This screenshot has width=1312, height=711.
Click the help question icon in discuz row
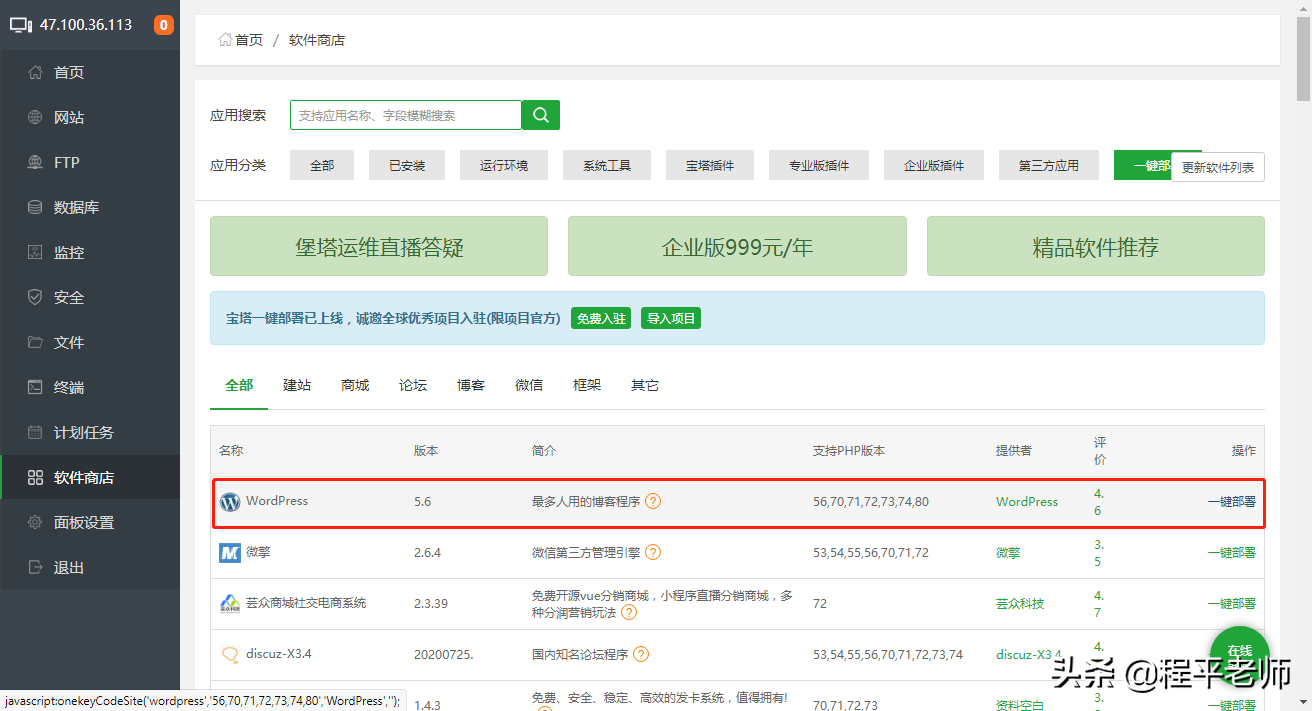tap(641, 654)
